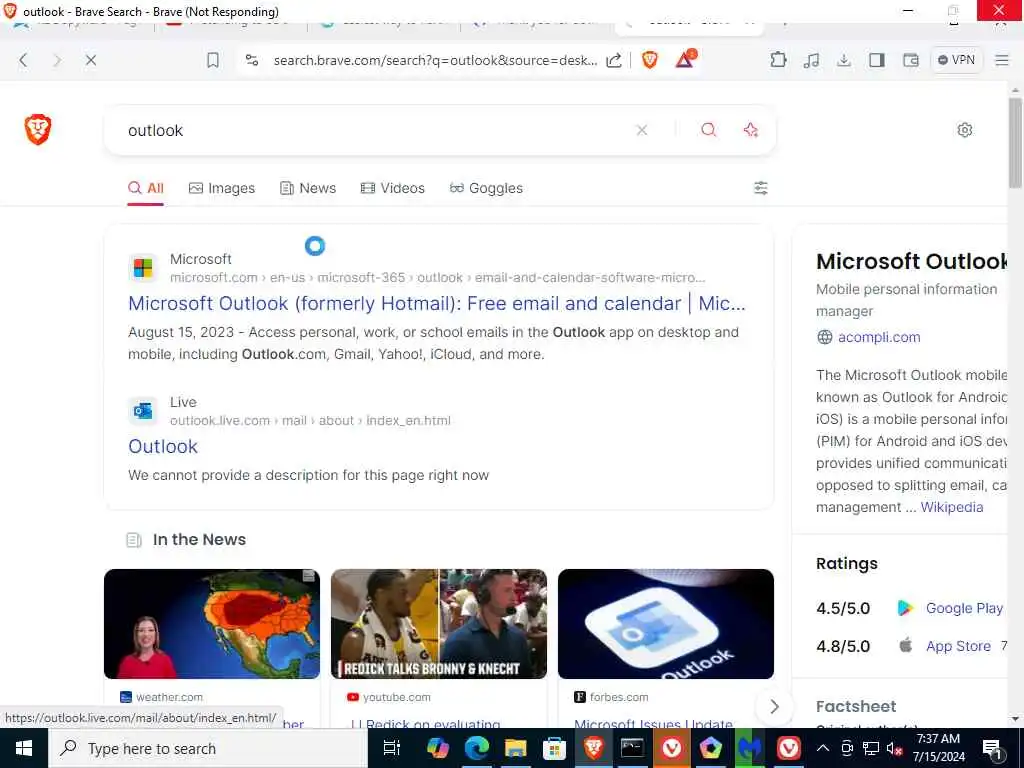
Task: Show hidden system tray icons chevron
Action: (823, 748)
